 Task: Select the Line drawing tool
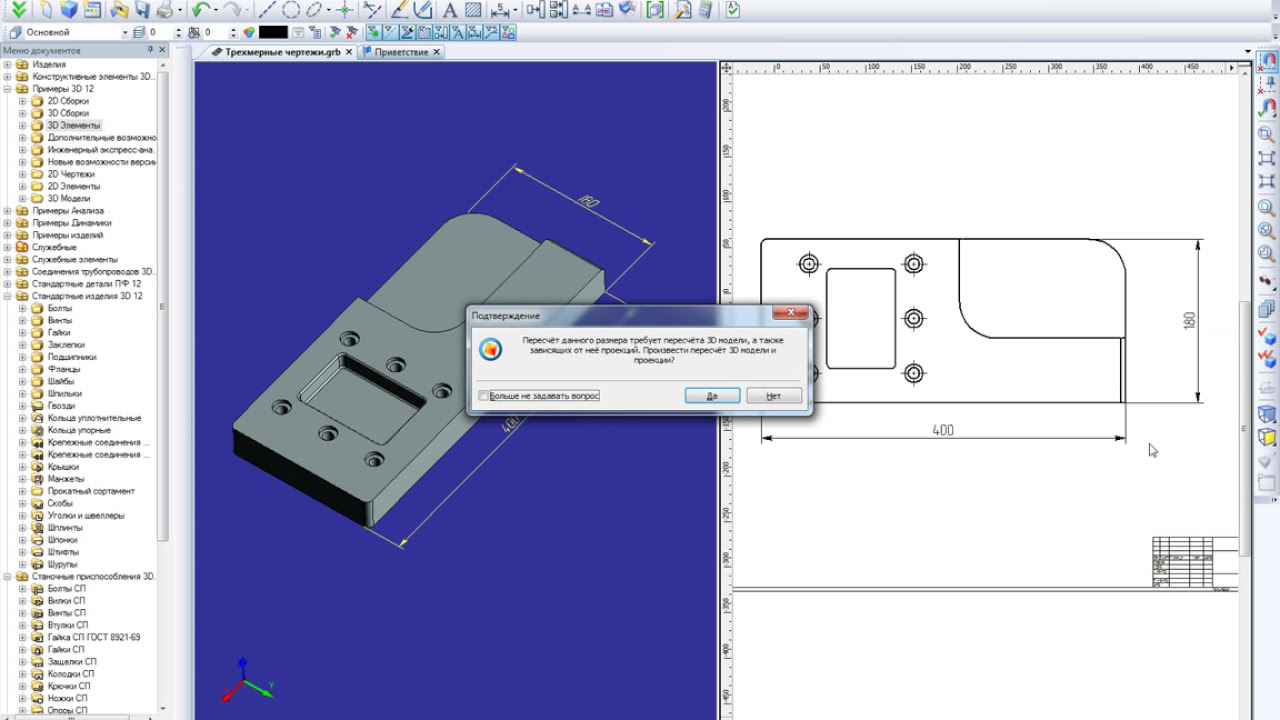pyautogui.click(x=268, y=10)
